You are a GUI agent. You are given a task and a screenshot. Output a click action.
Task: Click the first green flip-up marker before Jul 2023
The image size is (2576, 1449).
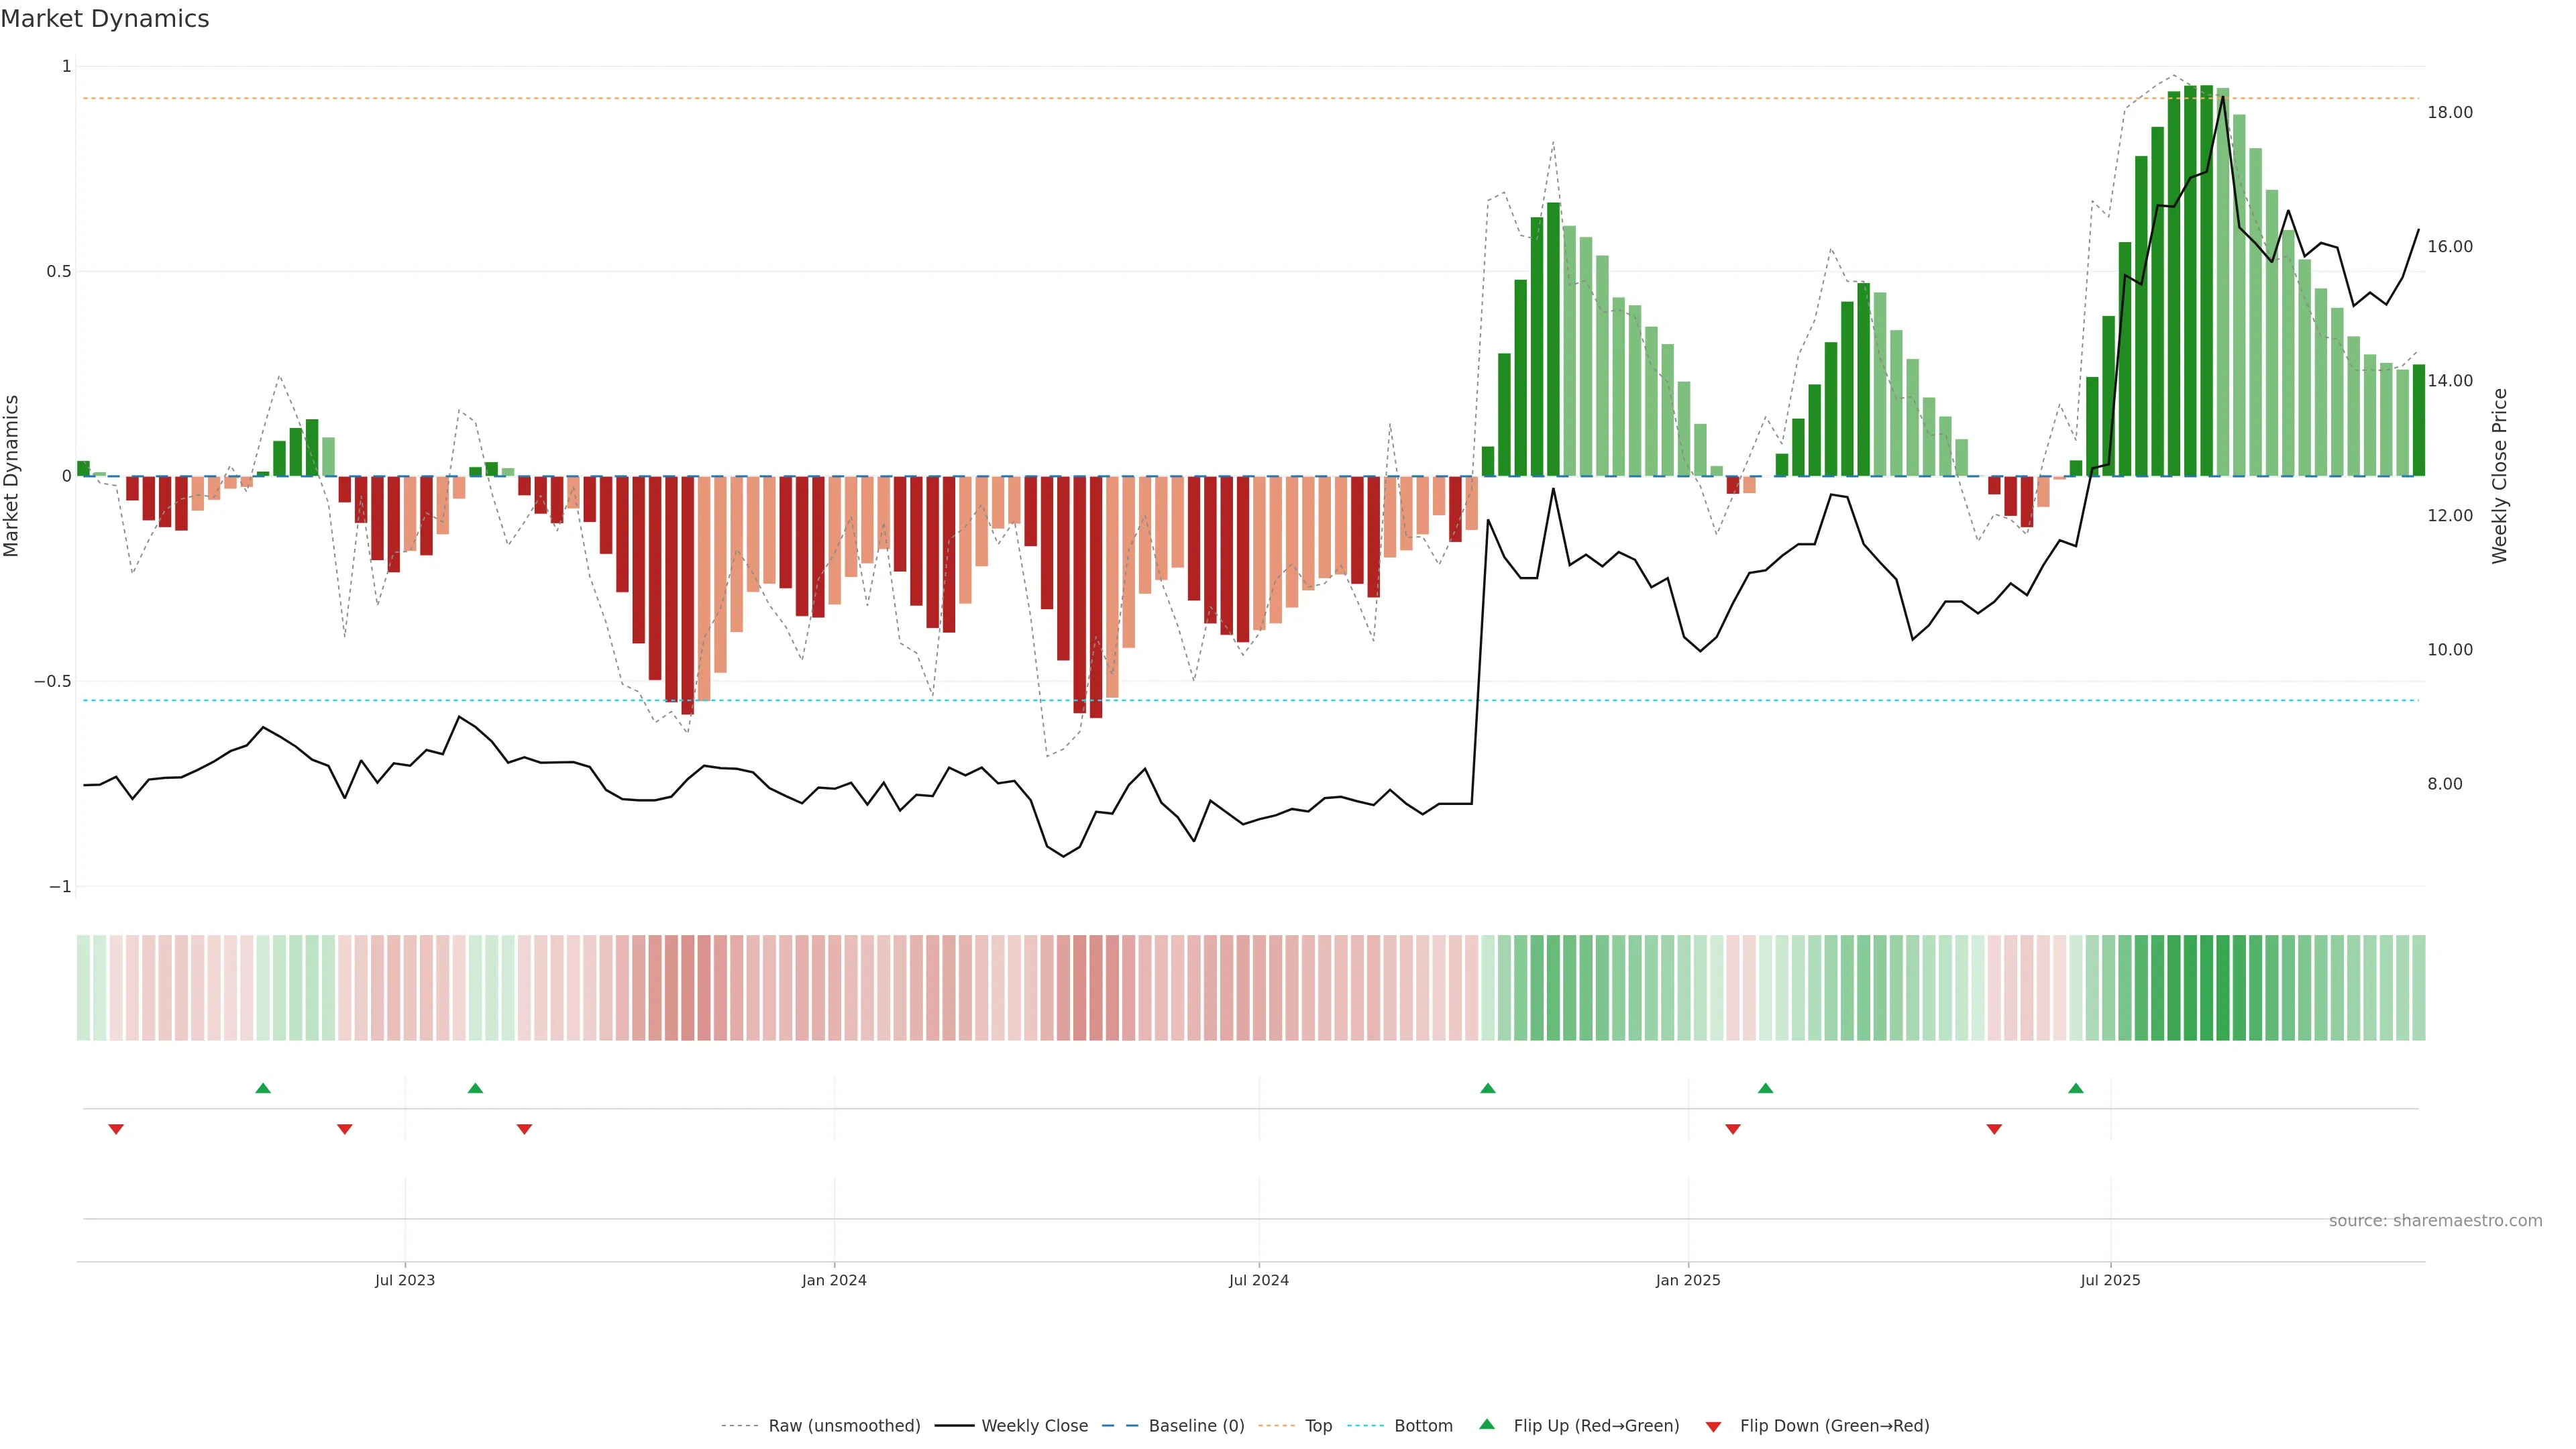click(x=263, y=1088)
